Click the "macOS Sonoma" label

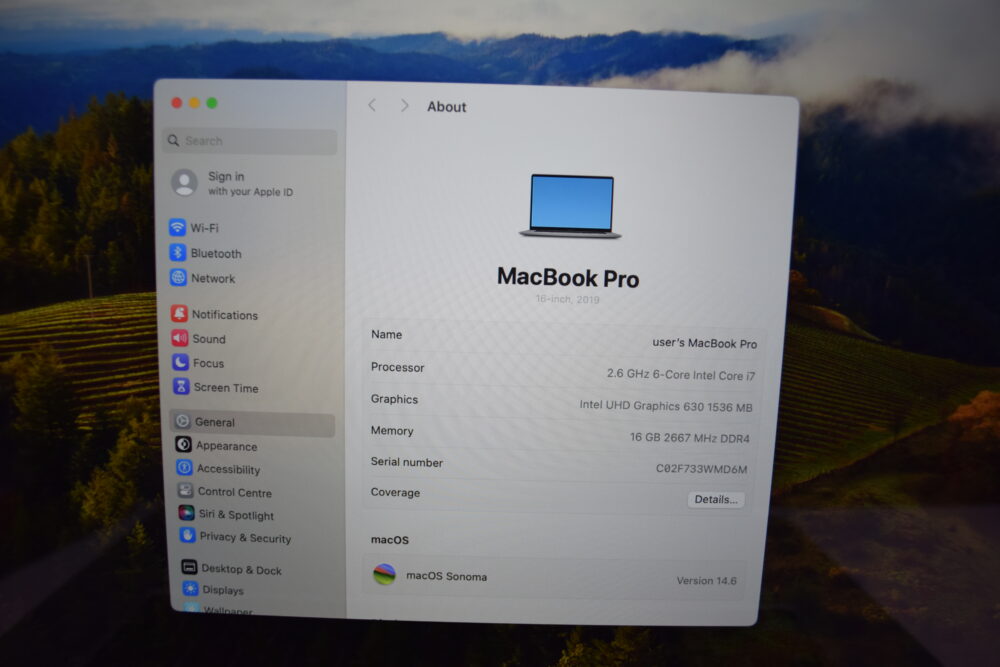tap(446, 576)
